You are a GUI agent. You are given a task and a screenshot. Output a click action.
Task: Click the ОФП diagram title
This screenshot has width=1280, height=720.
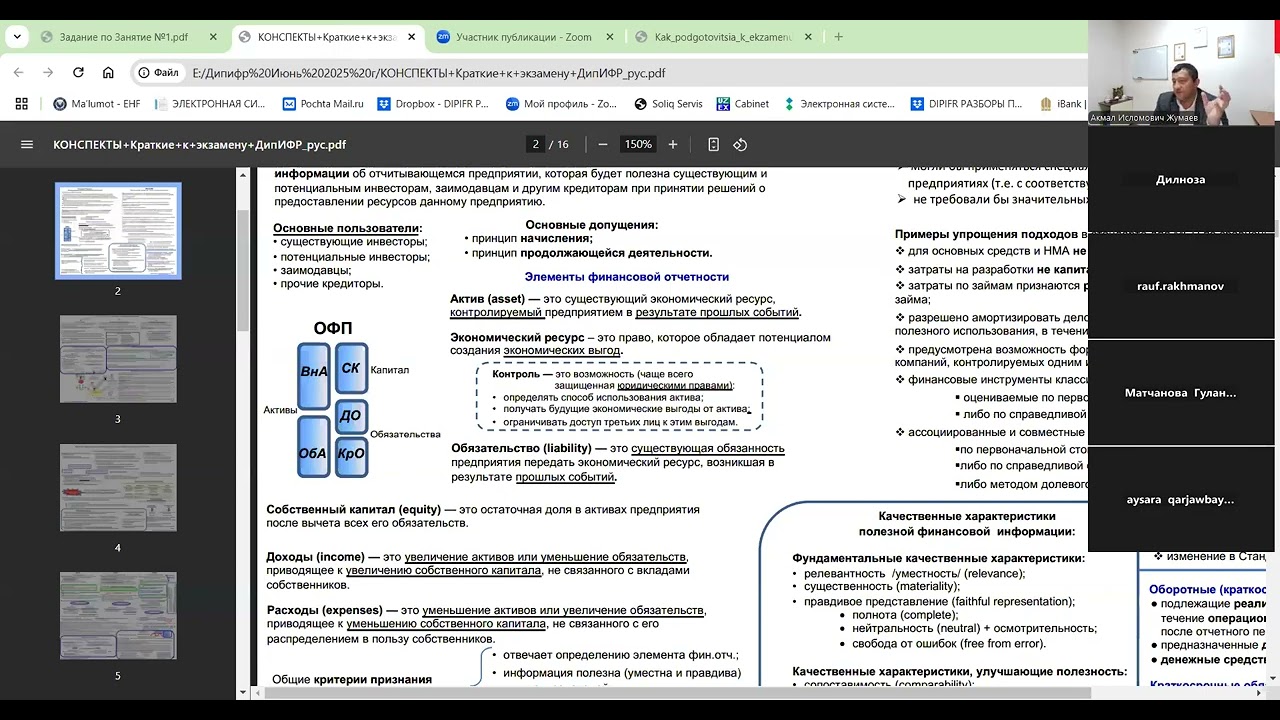pos(333,328)
